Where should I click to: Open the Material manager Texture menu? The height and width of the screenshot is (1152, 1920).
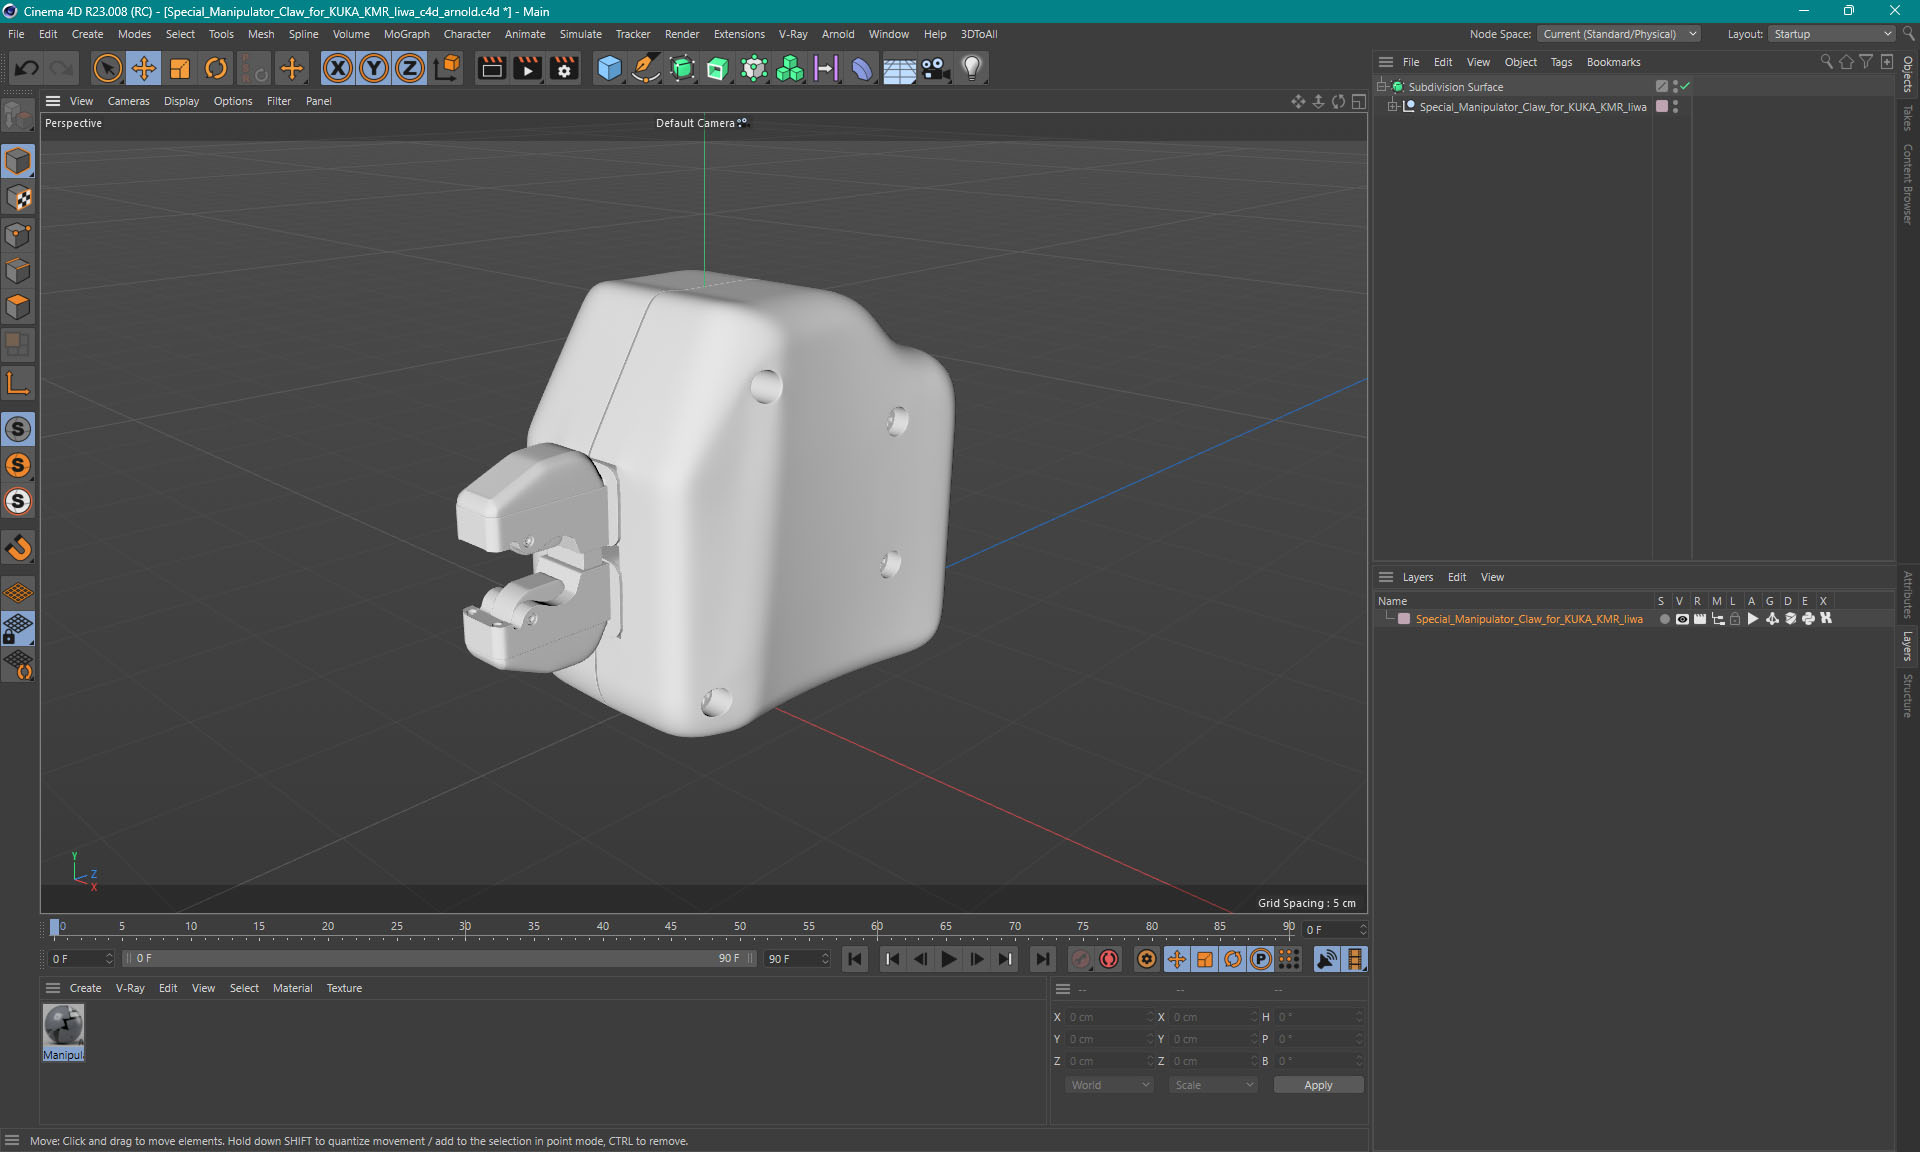344,988
